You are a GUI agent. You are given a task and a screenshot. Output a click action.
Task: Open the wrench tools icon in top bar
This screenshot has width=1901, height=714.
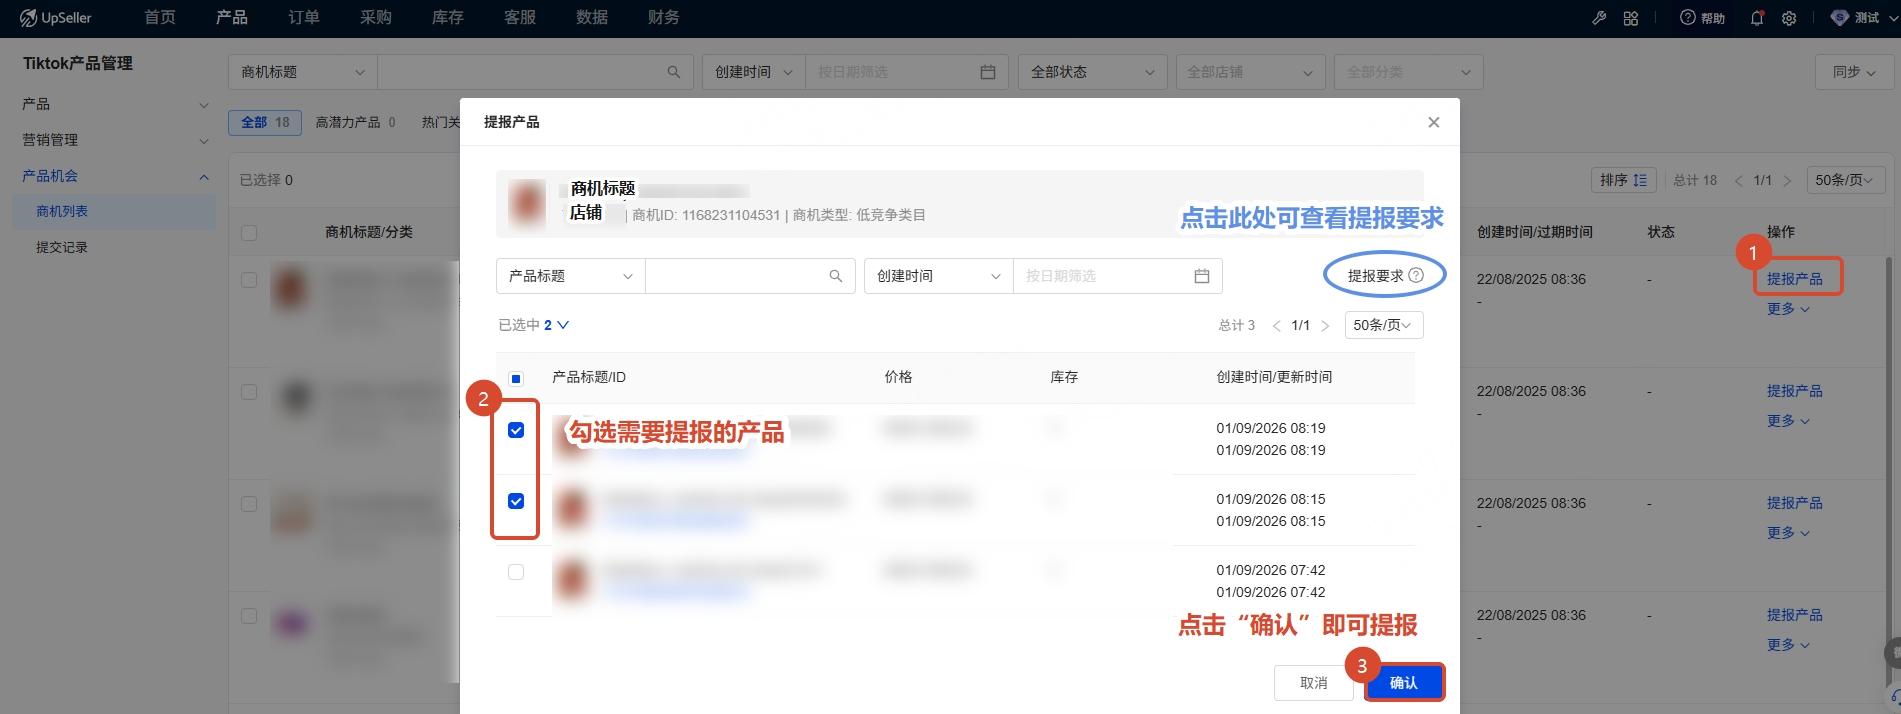(x=1599, y=18)
